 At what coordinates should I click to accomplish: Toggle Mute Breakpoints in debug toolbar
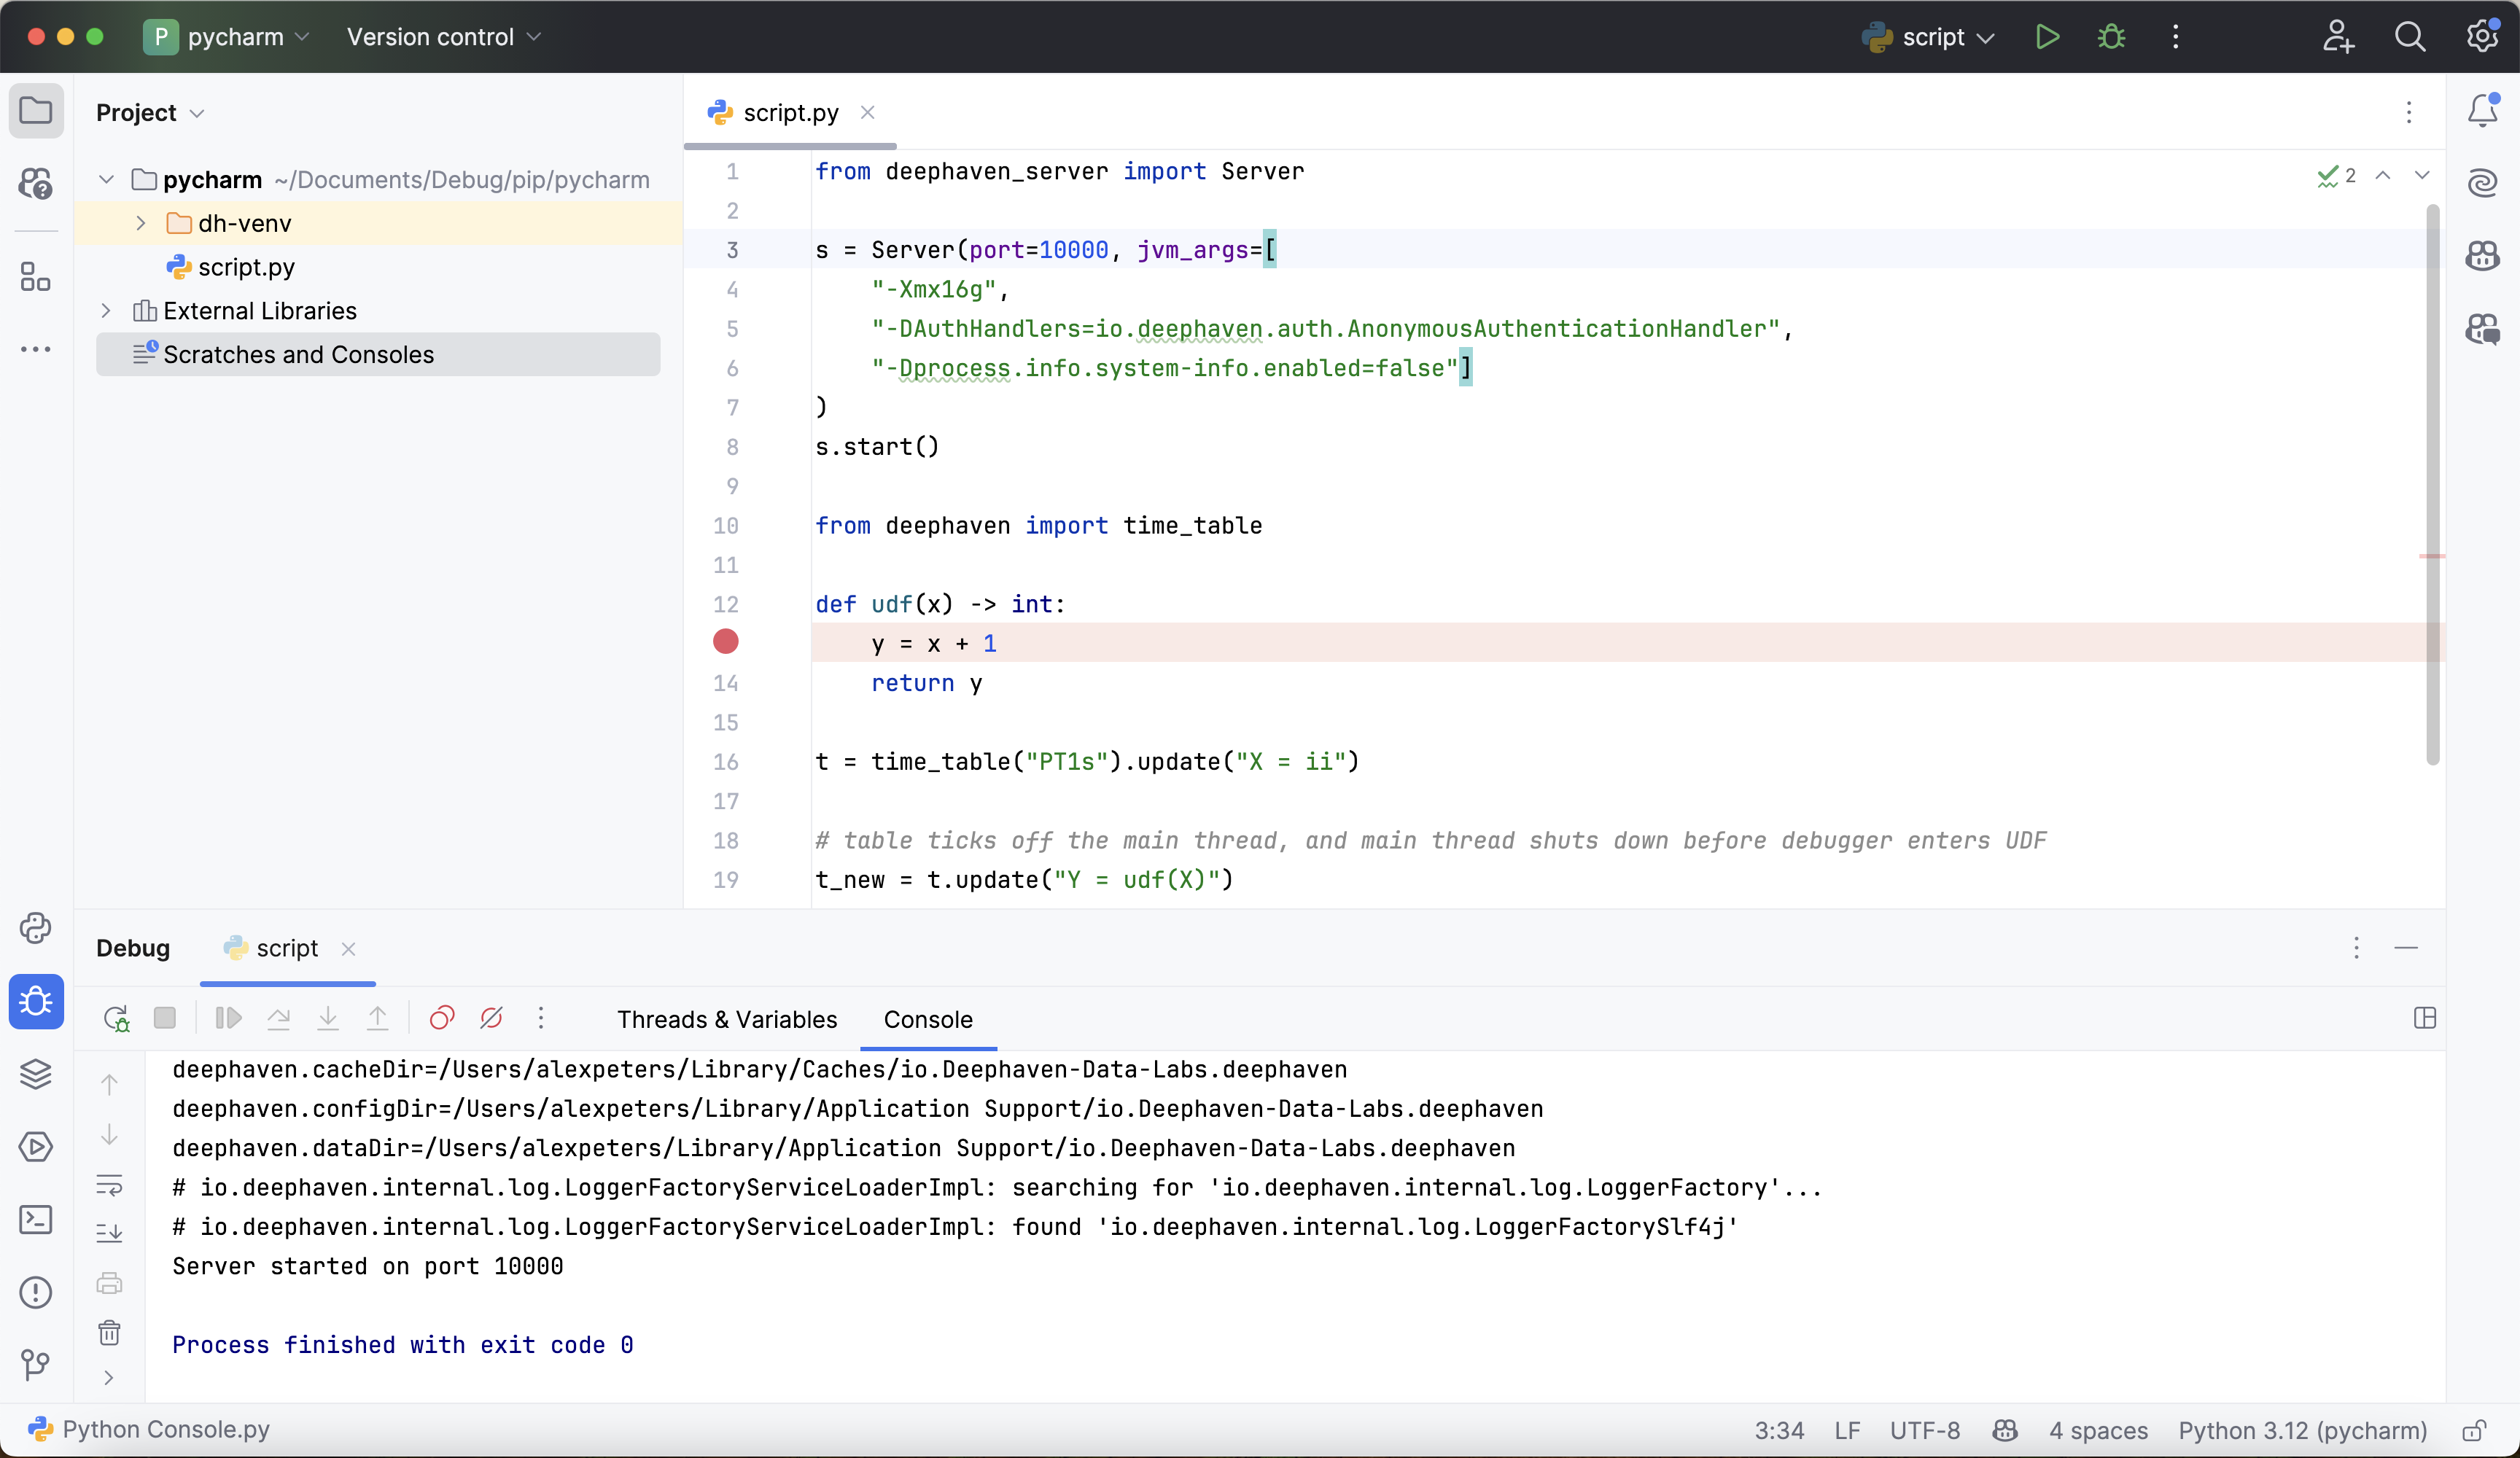click(x=491, y=1019)
